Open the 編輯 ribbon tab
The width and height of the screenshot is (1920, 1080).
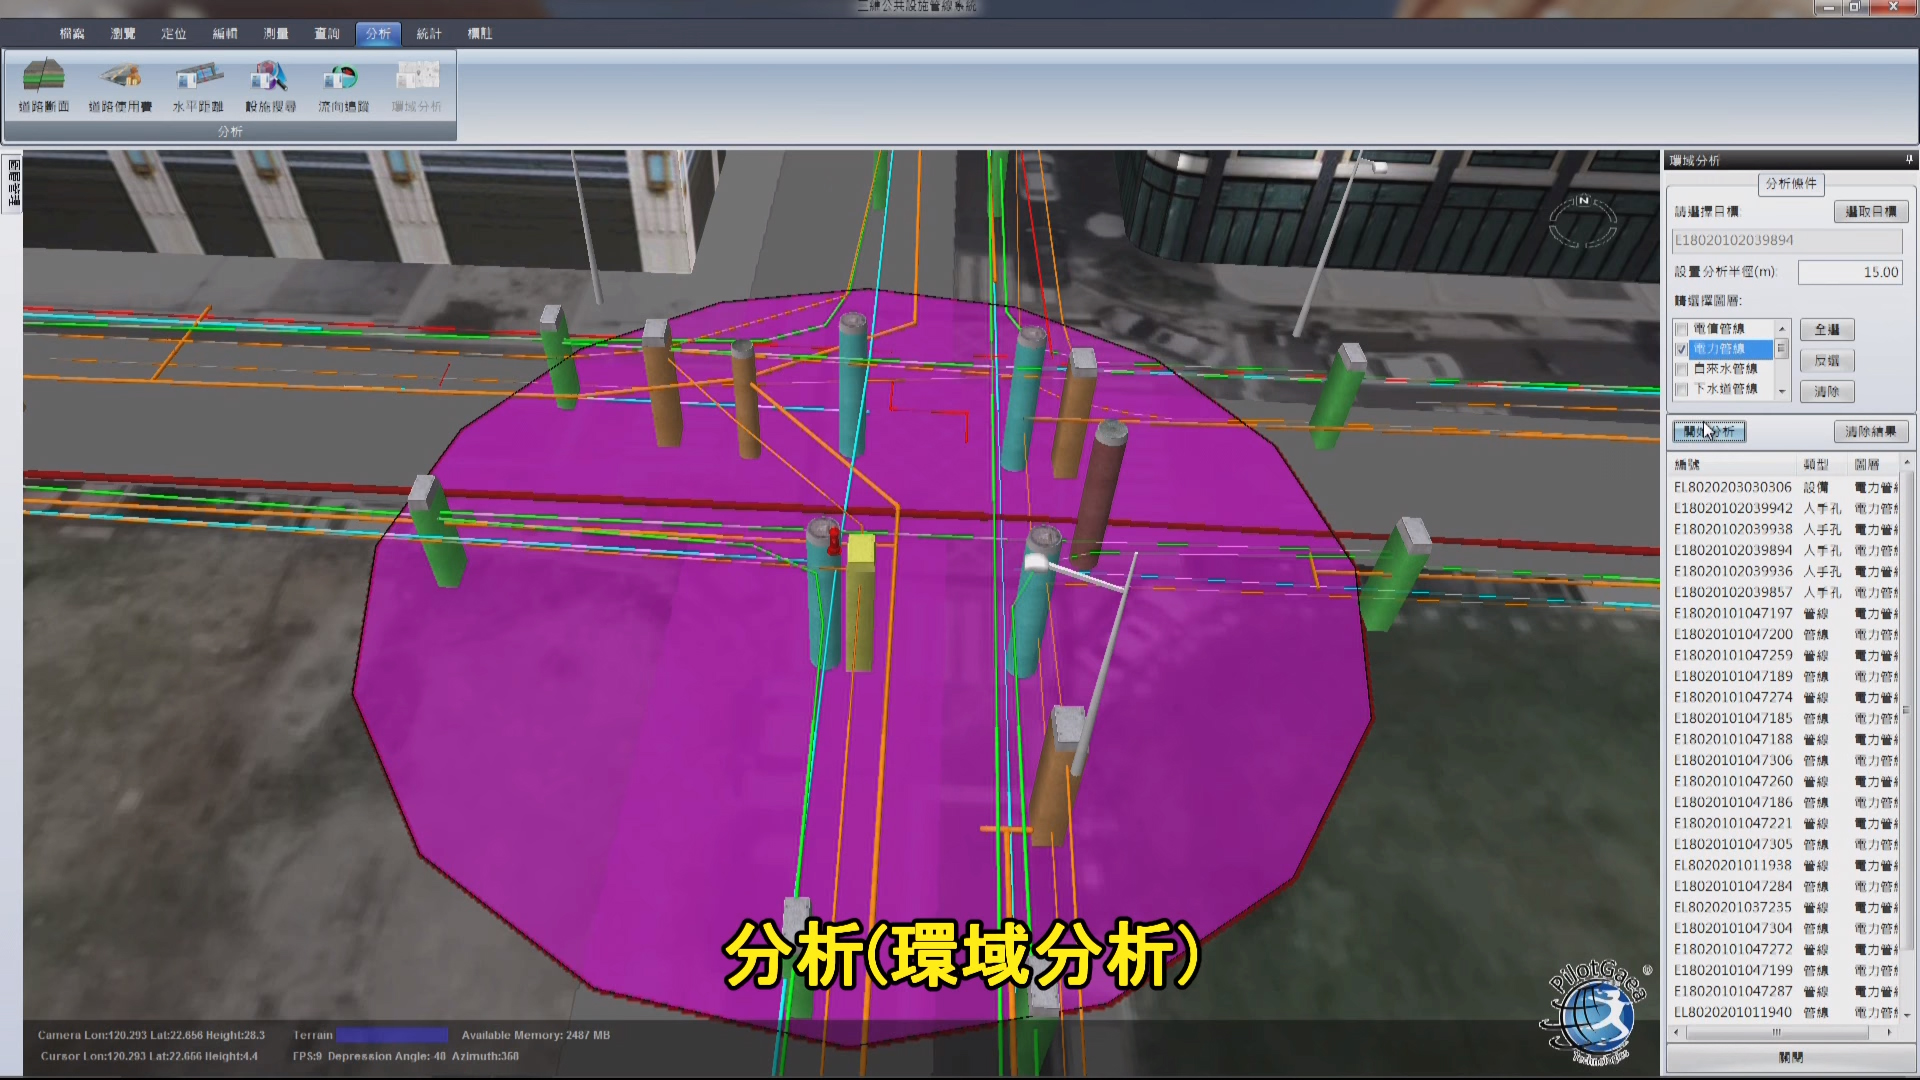pos(225,34)
